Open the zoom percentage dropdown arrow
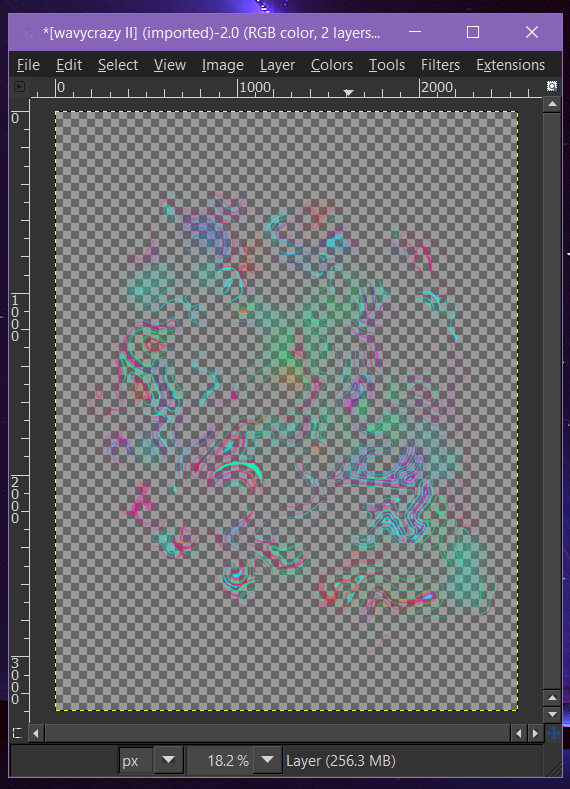 (268, 760)
